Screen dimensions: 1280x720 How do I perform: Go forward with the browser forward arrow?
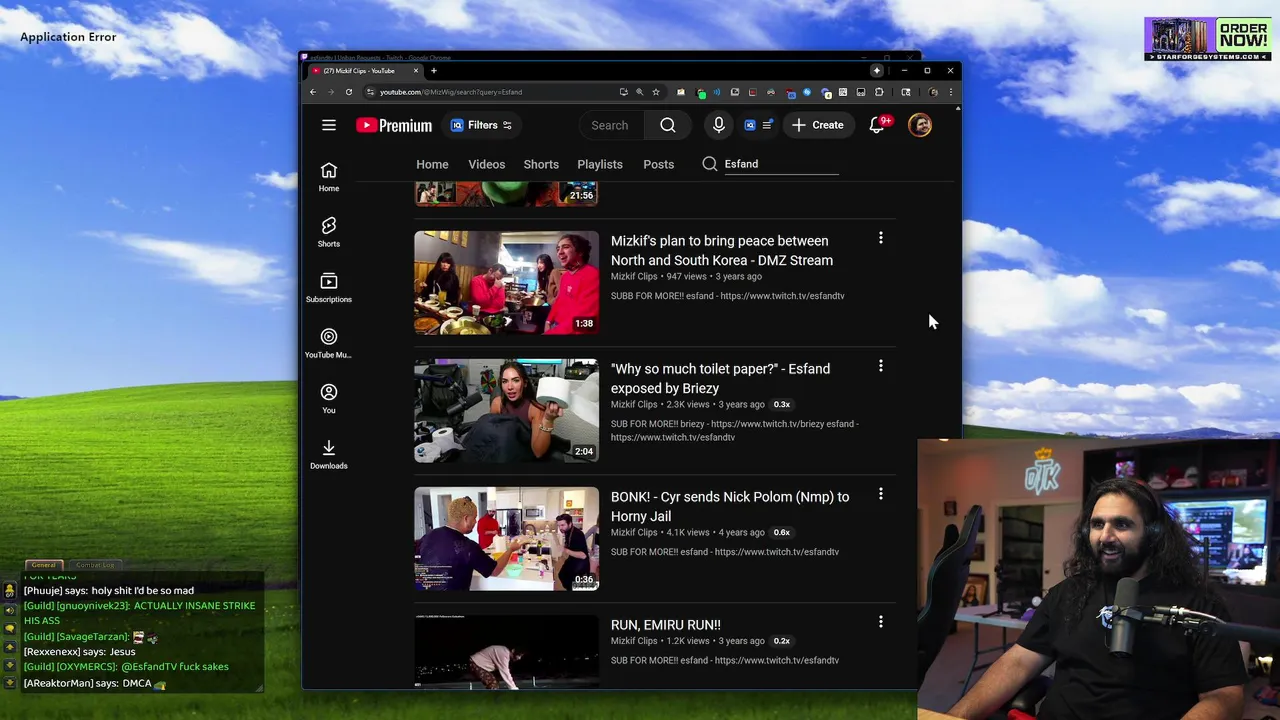[331, 92]
